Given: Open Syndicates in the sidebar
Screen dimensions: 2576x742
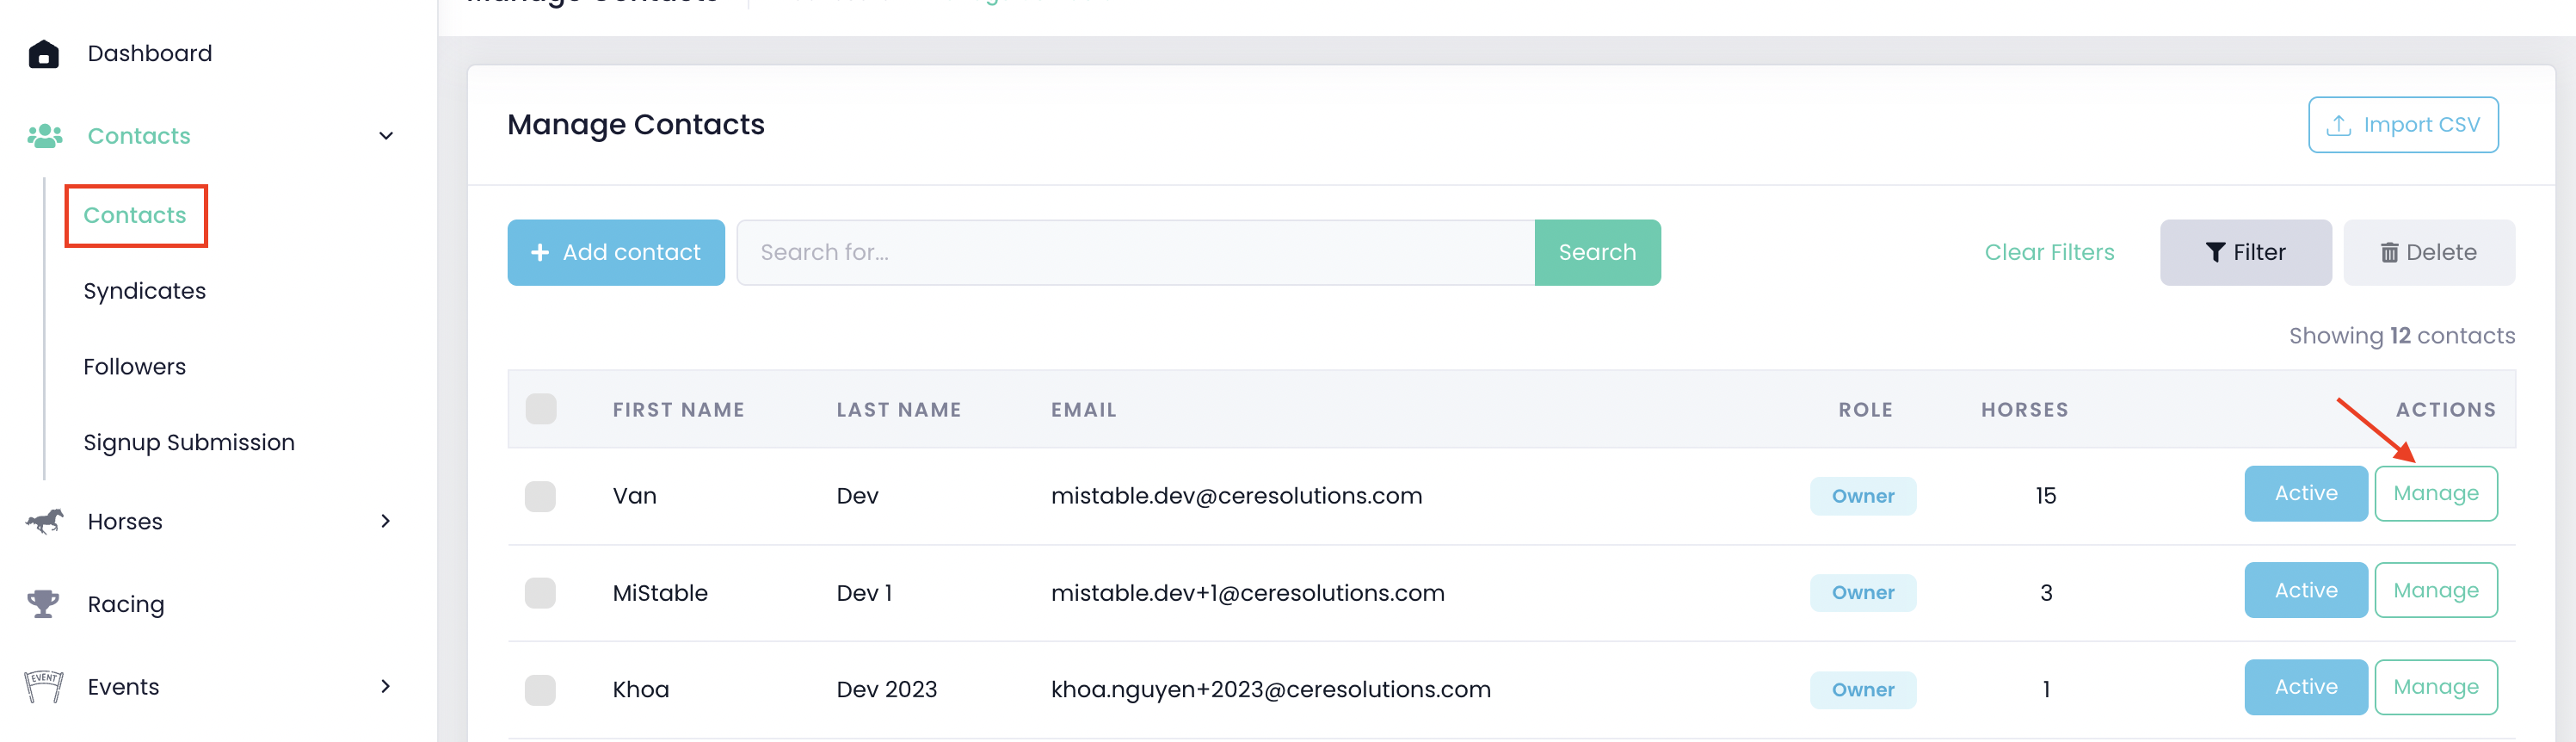Looking at the screenshot, I should 145,291.
